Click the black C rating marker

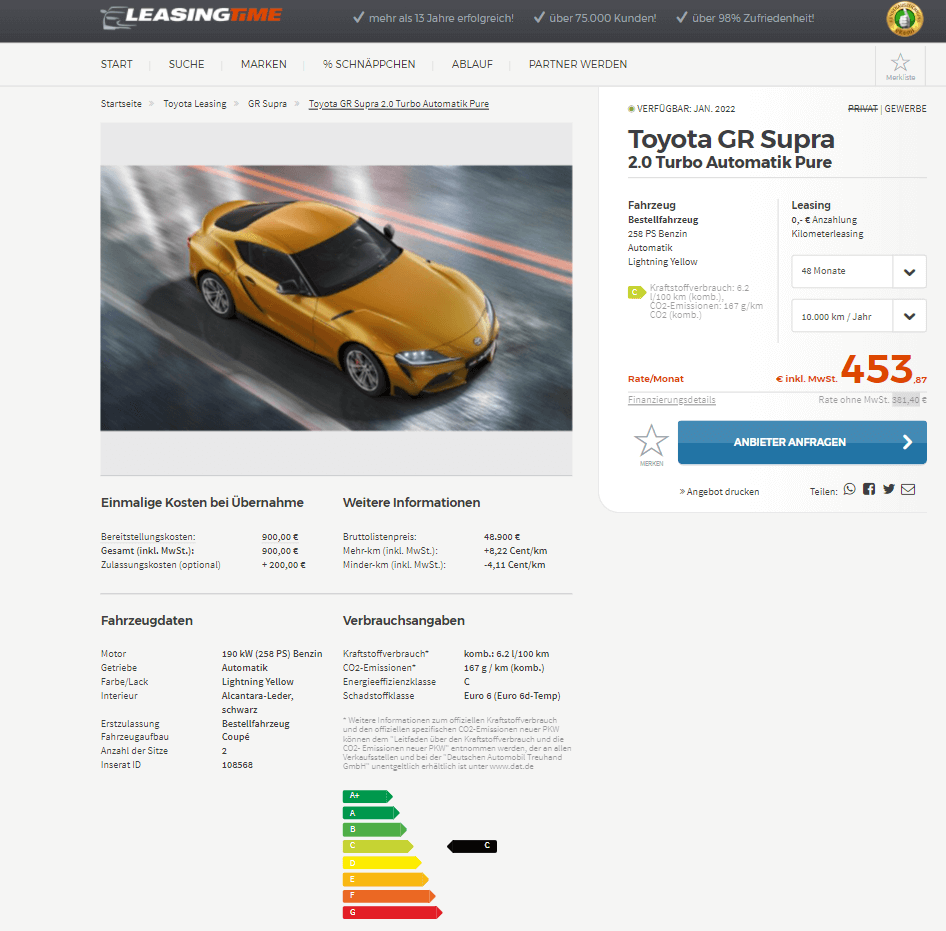pos(472,846)
